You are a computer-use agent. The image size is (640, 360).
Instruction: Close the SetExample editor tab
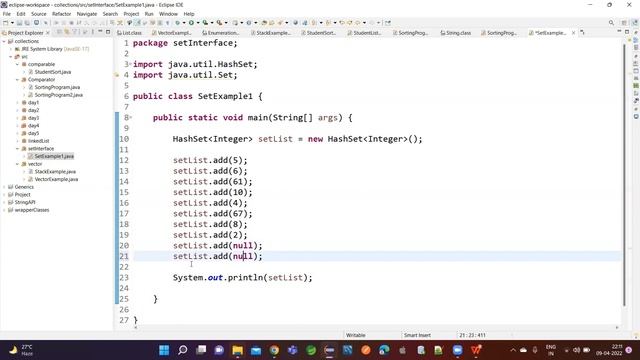click(x=573, y=33)
